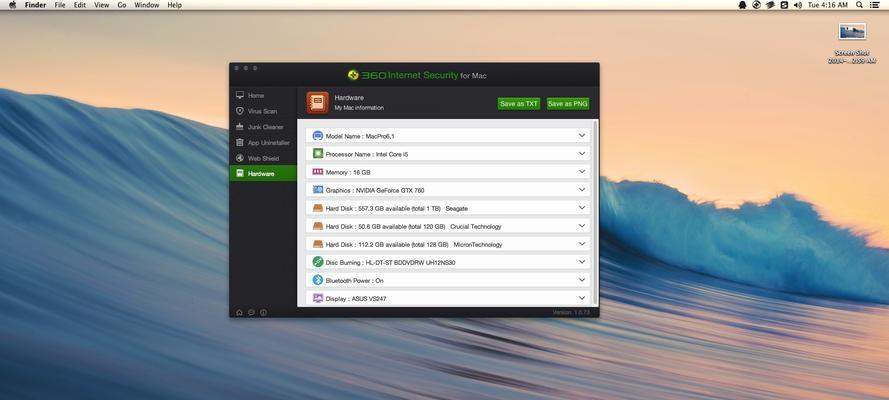Select the Hardware tab in sidebar

click(263, 173)
